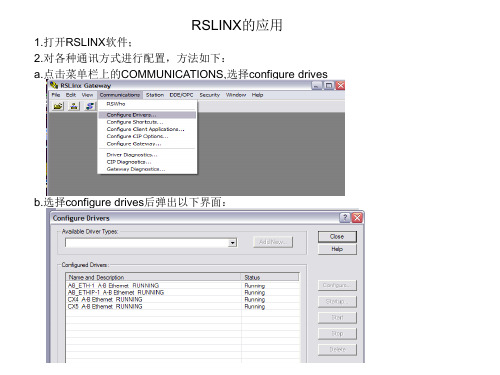The image size is (500, 375).
Task: Click the Configure button
Action: 337,285
